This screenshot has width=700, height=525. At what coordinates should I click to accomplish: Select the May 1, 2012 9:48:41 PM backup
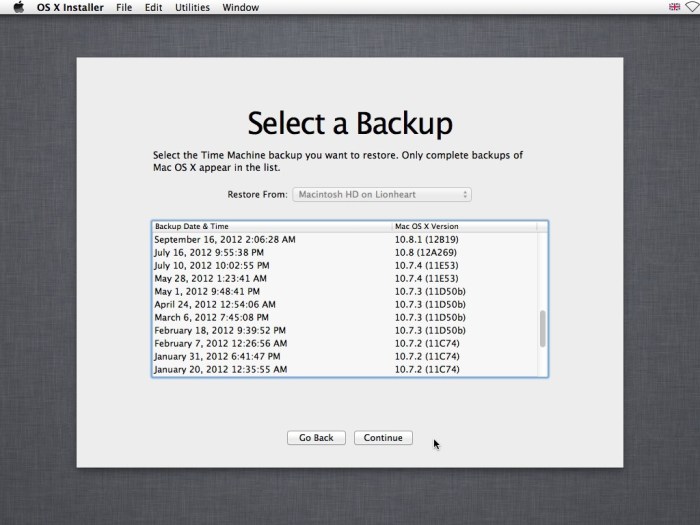(345, 292)
